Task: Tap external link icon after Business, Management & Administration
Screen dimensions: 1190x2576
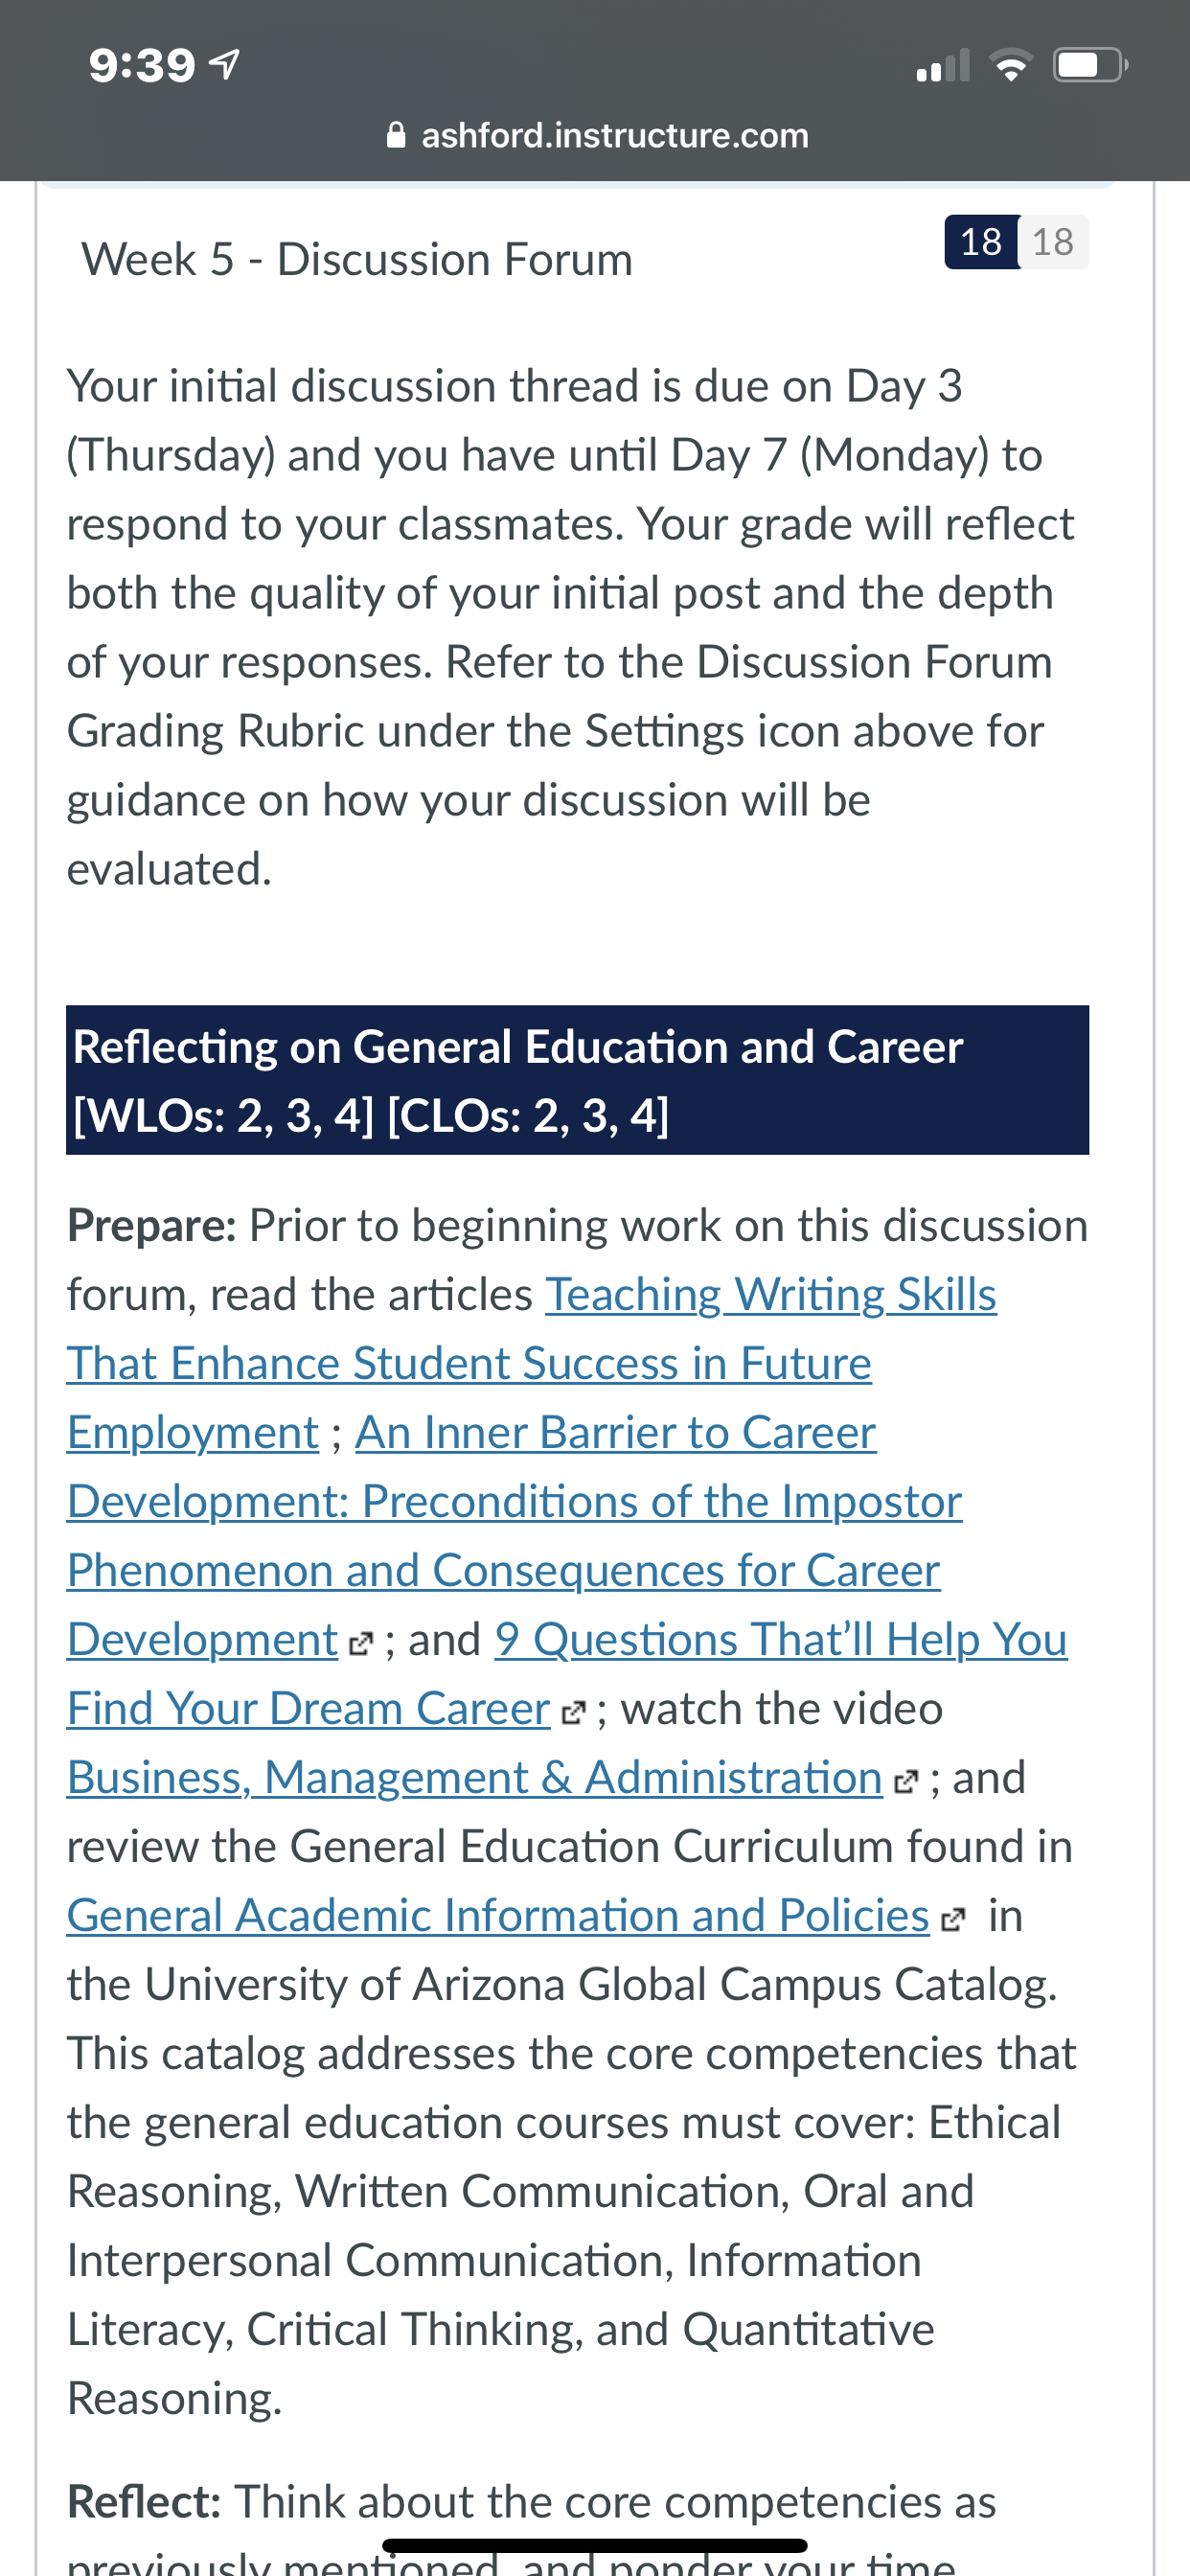Action: coord(905,1780)
